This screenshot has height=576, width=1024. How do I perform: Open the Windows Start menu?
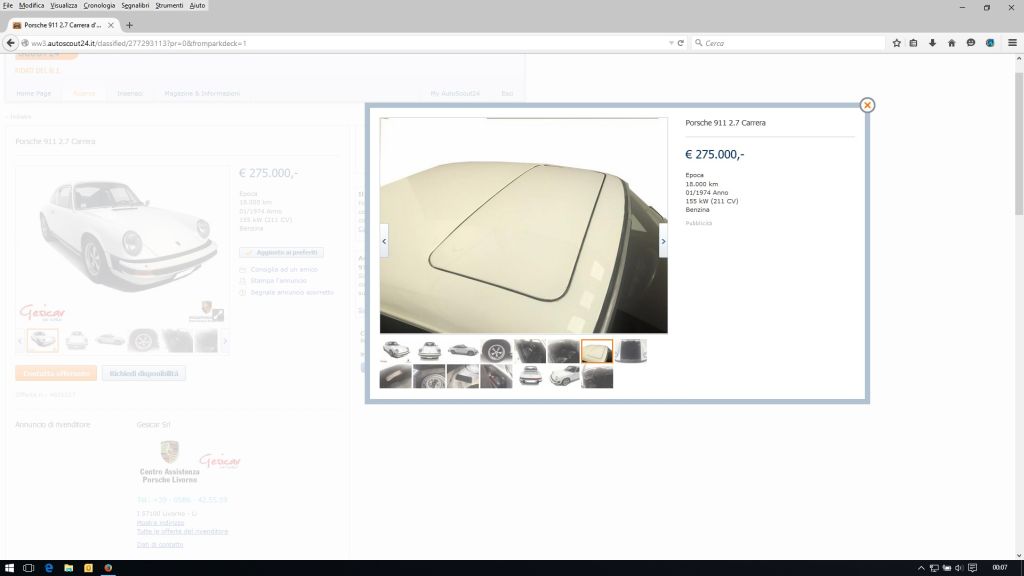[x=9, y=568]
